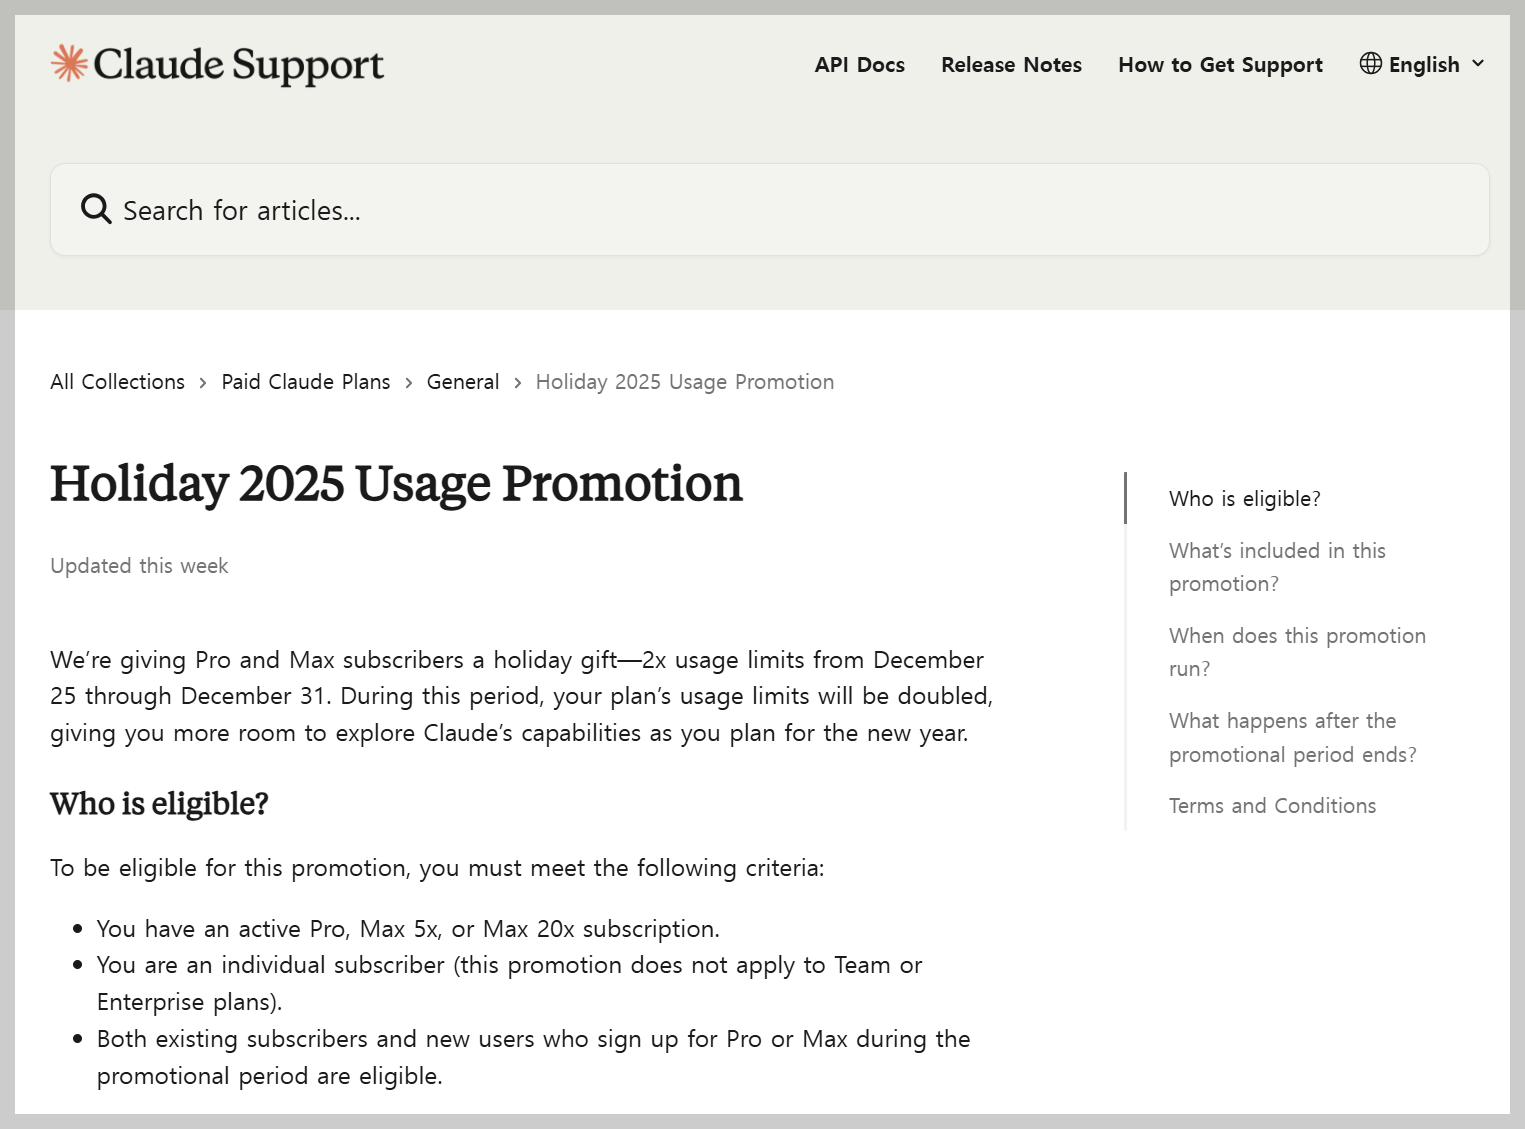The image size is (1525, 1129).
Task: Click bullet about existing subscribers and new users
Action: tap(533, 1057)
